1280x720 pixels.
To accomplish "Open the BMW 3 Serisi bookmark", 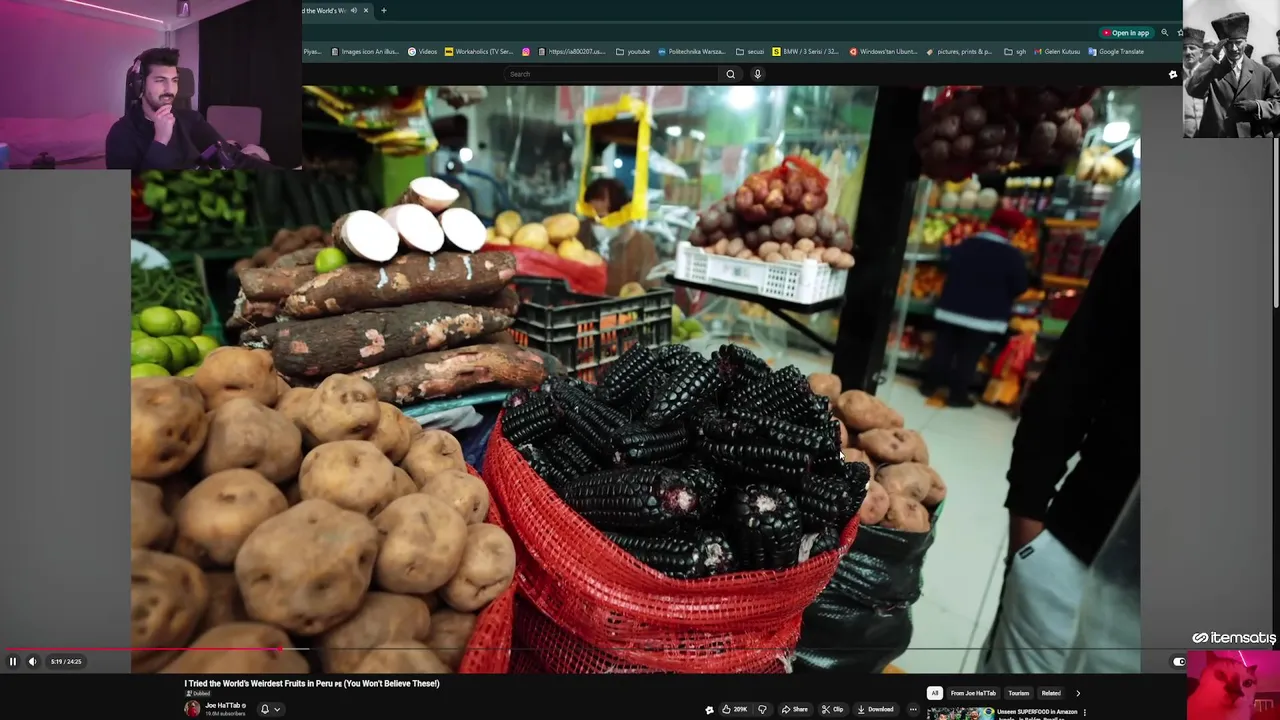I will tap(805, 52).
